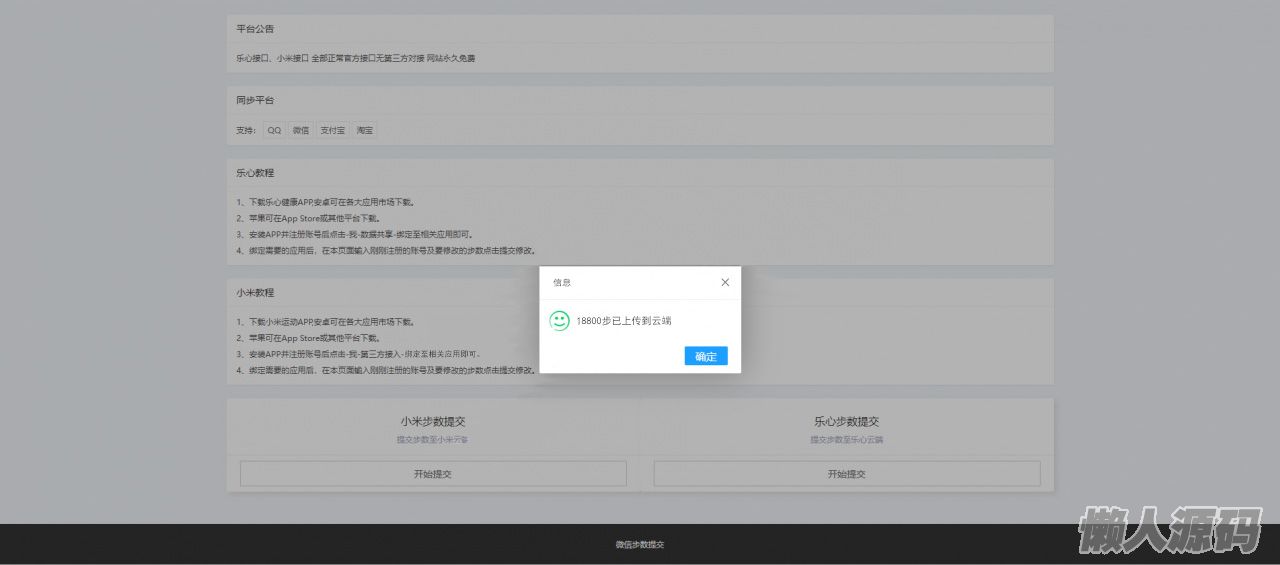
Task: Click the 小米教程 panel header
Action: click(256, 293)
